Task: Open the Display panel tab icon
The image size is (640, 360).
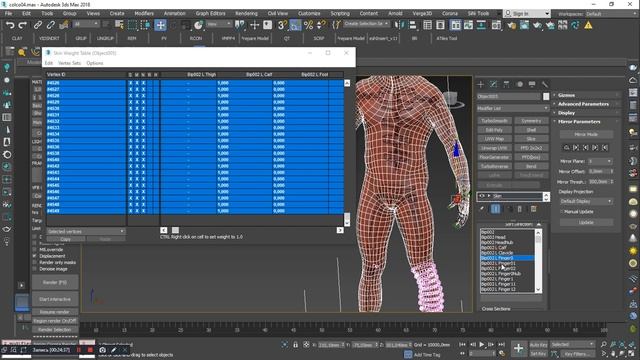Action: [x=532, y=84]
